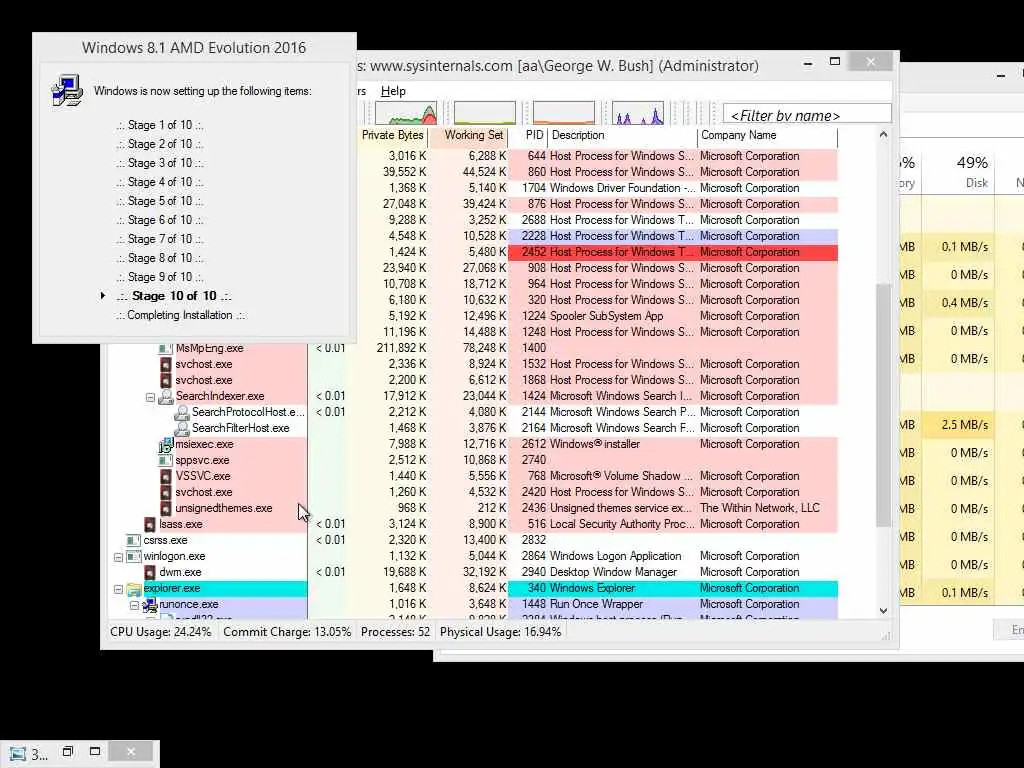Click the Desktop Window Manager description
The image size is (1024, 768).
click(613, 572)
